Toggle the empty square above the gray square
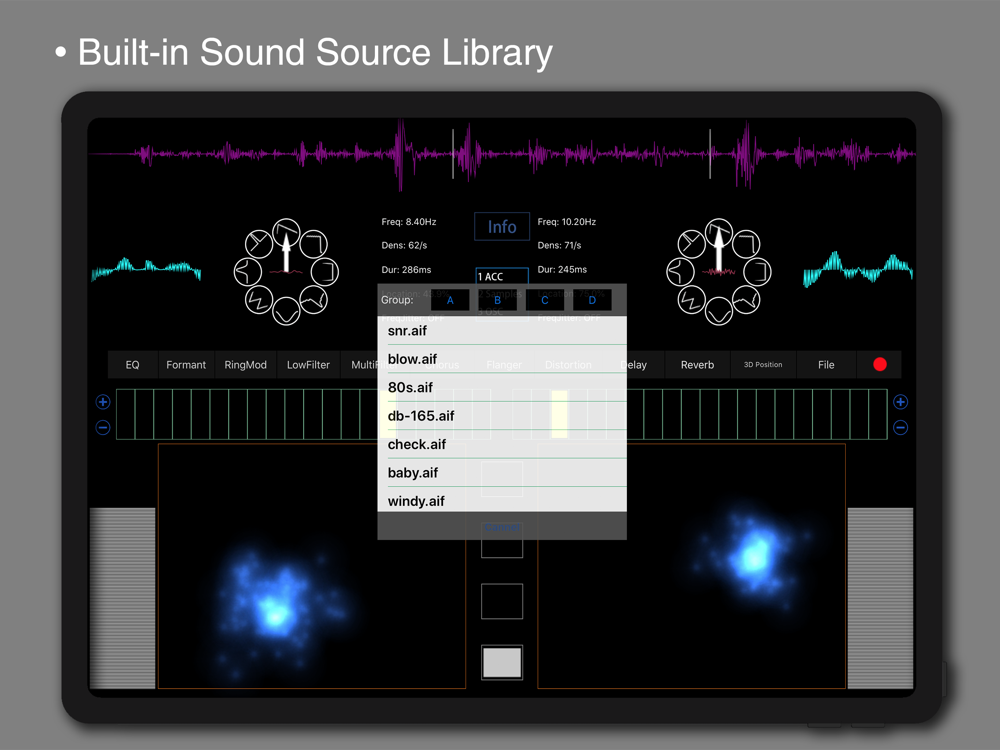Image resolution: width=1000 pixels, height=750 pixels. coord(502,601)
